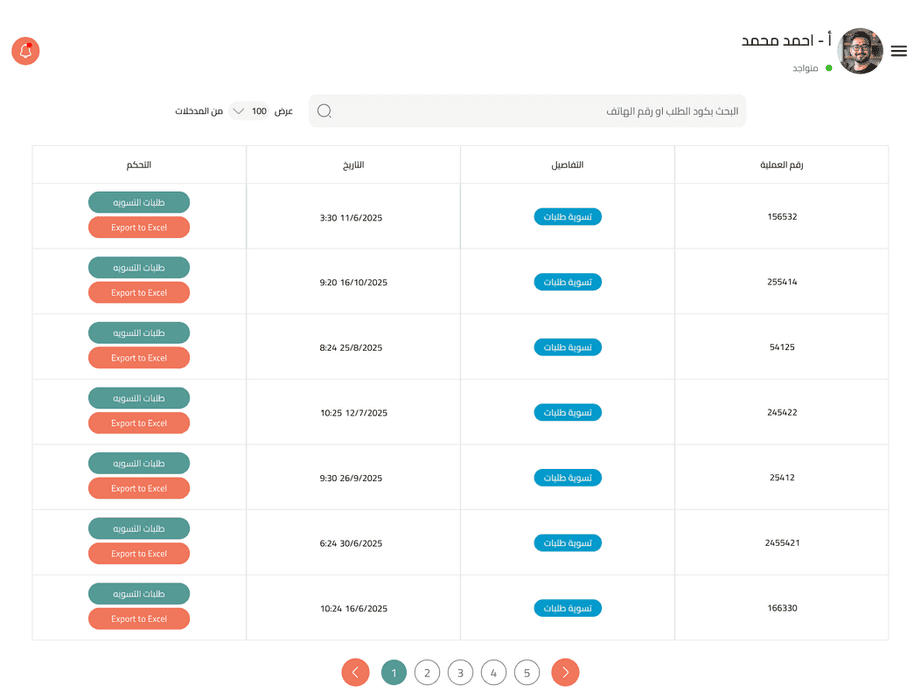Viewport: 921px width, 700px height.
Task: Click details badge for operation 245422
Action: click(x=567, y=412)
